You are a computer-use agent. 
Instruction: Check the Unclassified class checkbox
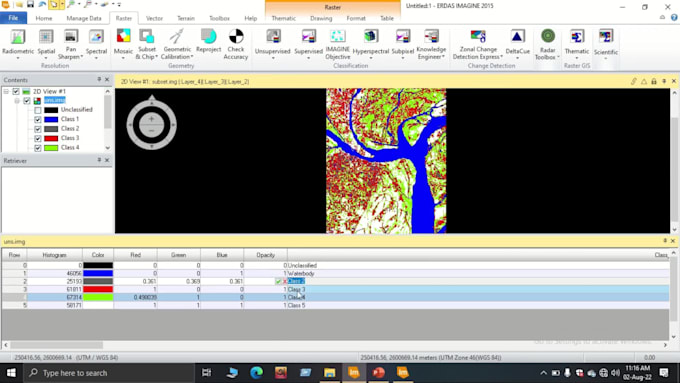pos(38,110)
